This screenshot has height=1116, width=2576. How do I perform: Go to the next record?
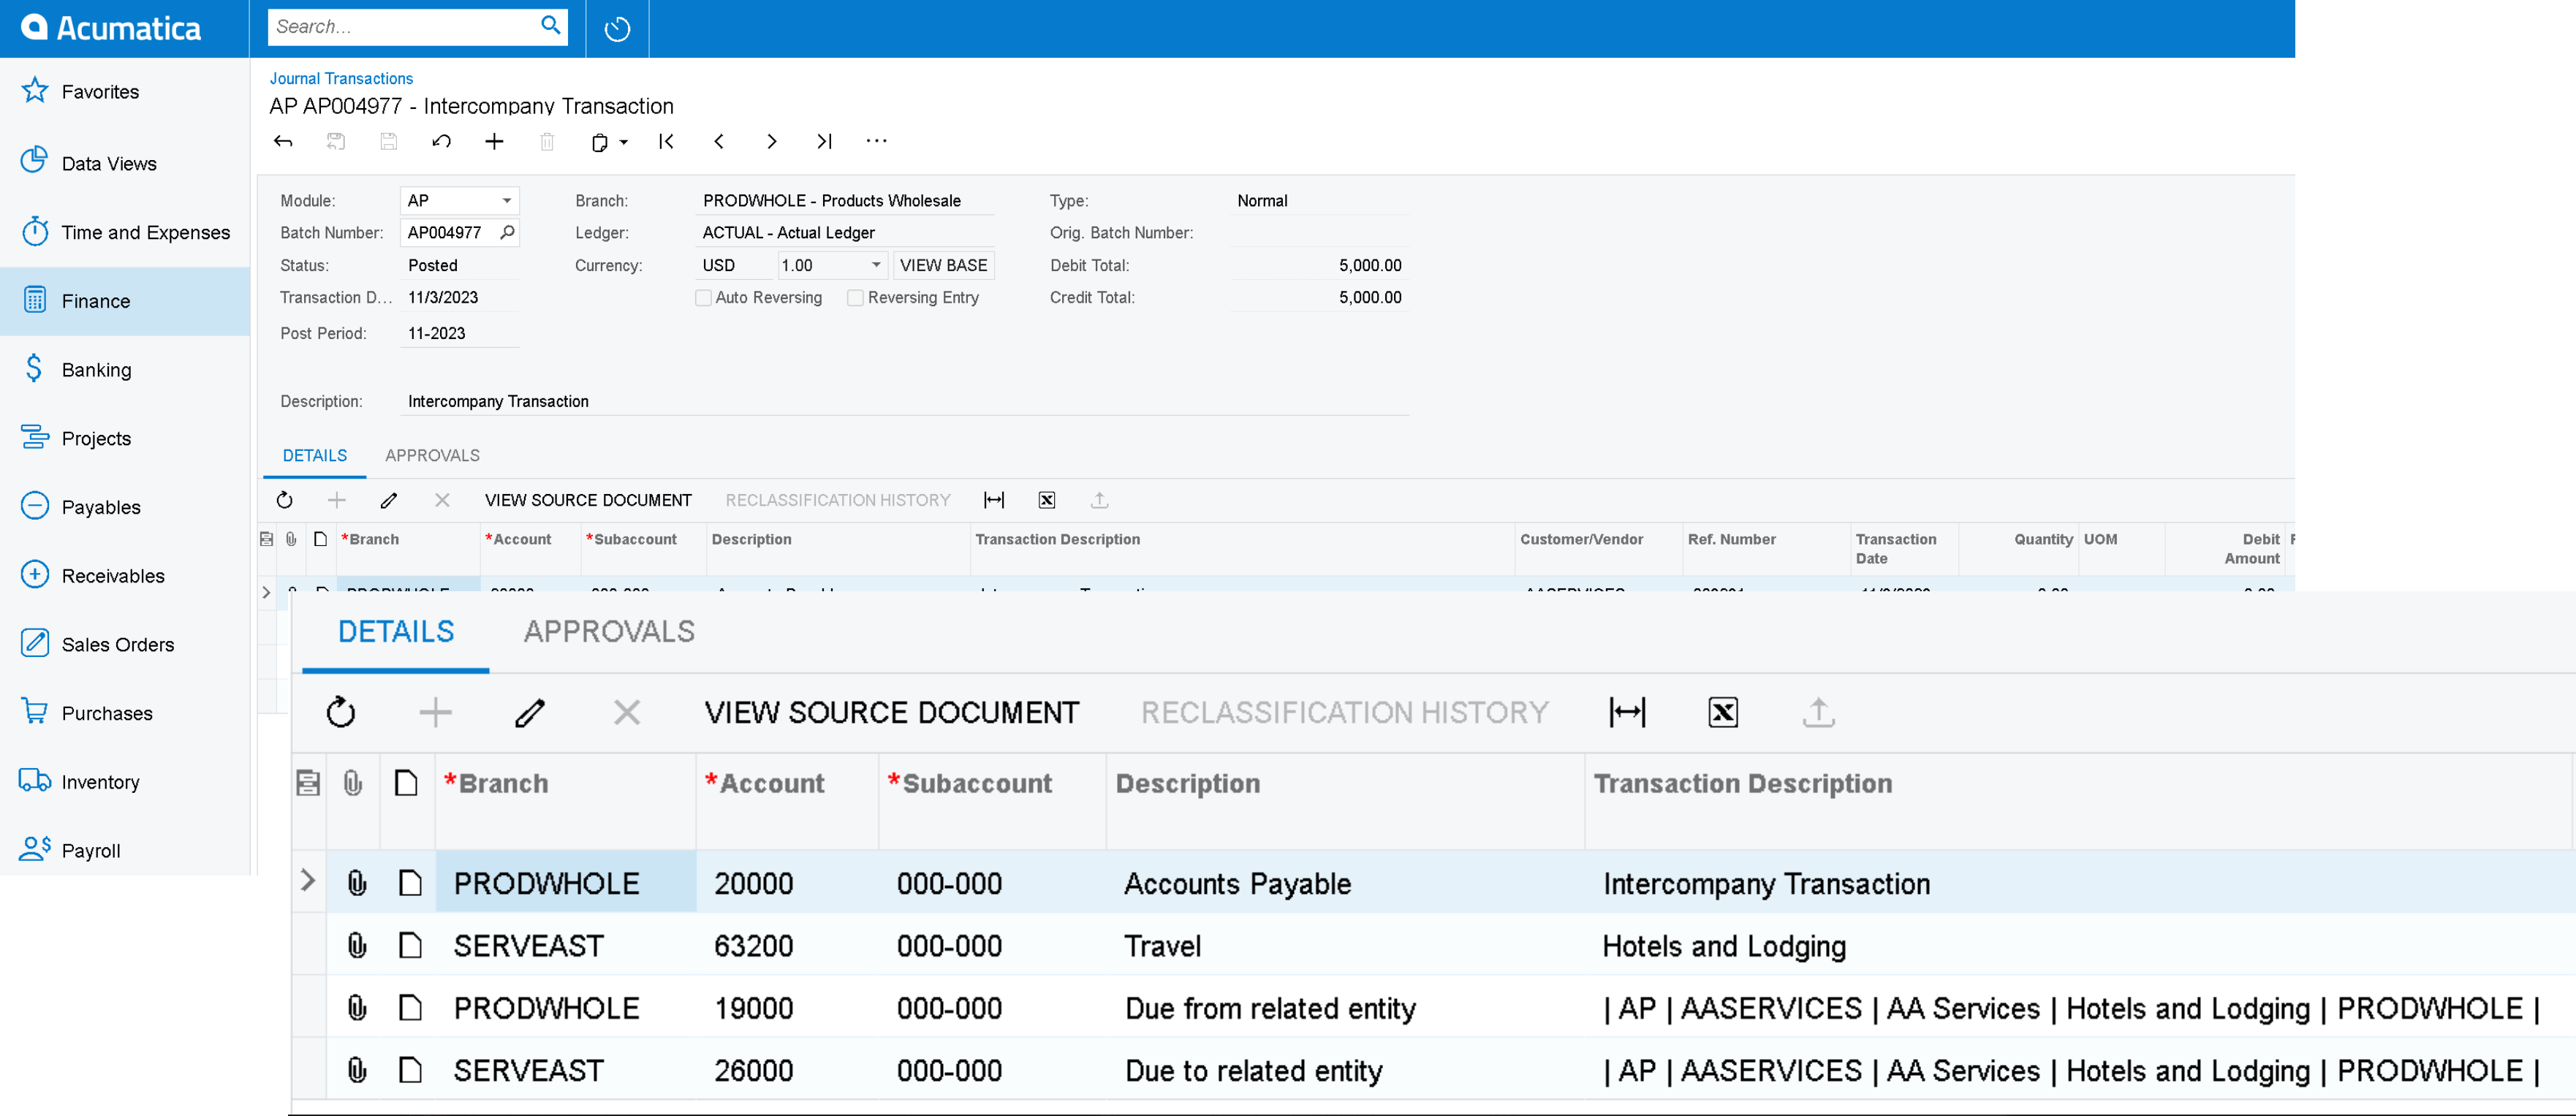(771, 141)
